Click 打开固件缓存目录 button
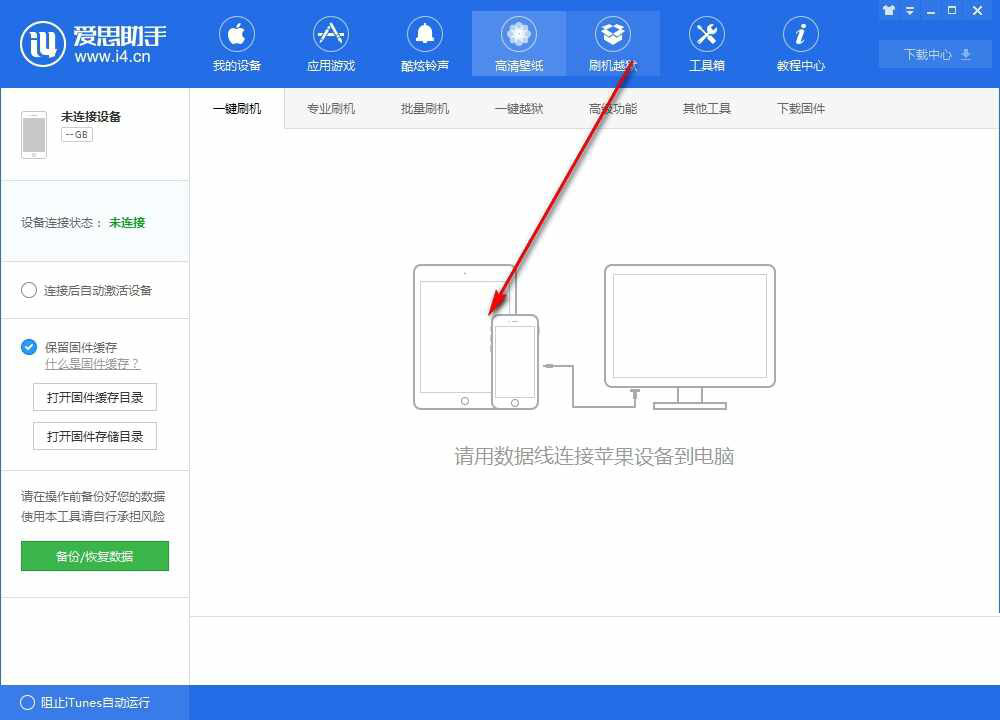 click(95, 397)
